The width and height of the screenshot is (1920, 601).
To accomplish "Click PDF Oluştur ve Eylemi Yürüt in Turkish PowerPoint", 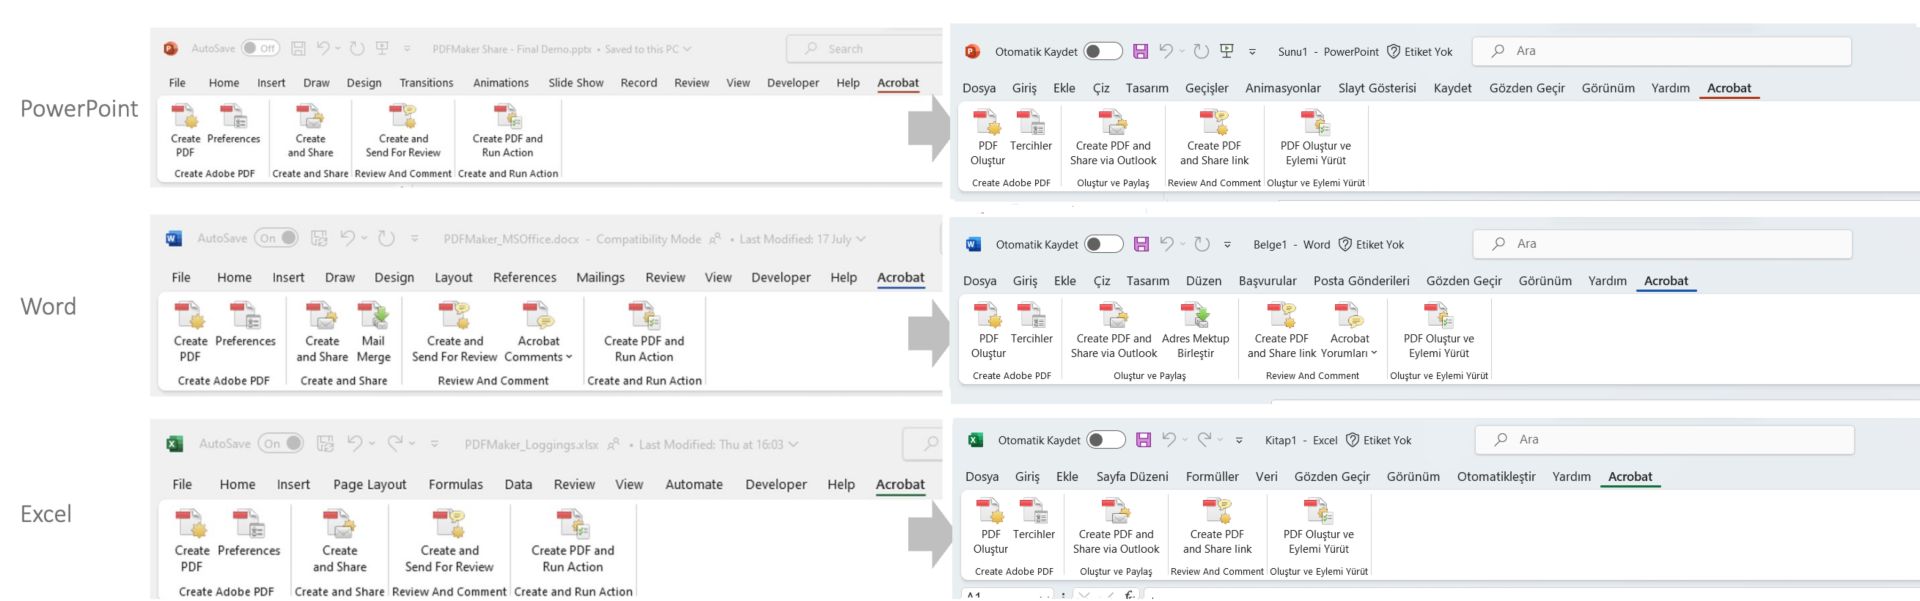I will coord(1316,138).
